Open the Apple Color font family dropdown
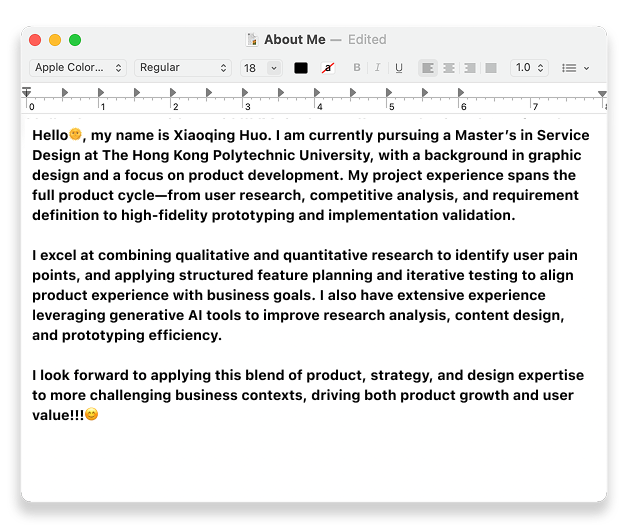The height and width of the screenshot is (528, 628). (x=78, y=68)
